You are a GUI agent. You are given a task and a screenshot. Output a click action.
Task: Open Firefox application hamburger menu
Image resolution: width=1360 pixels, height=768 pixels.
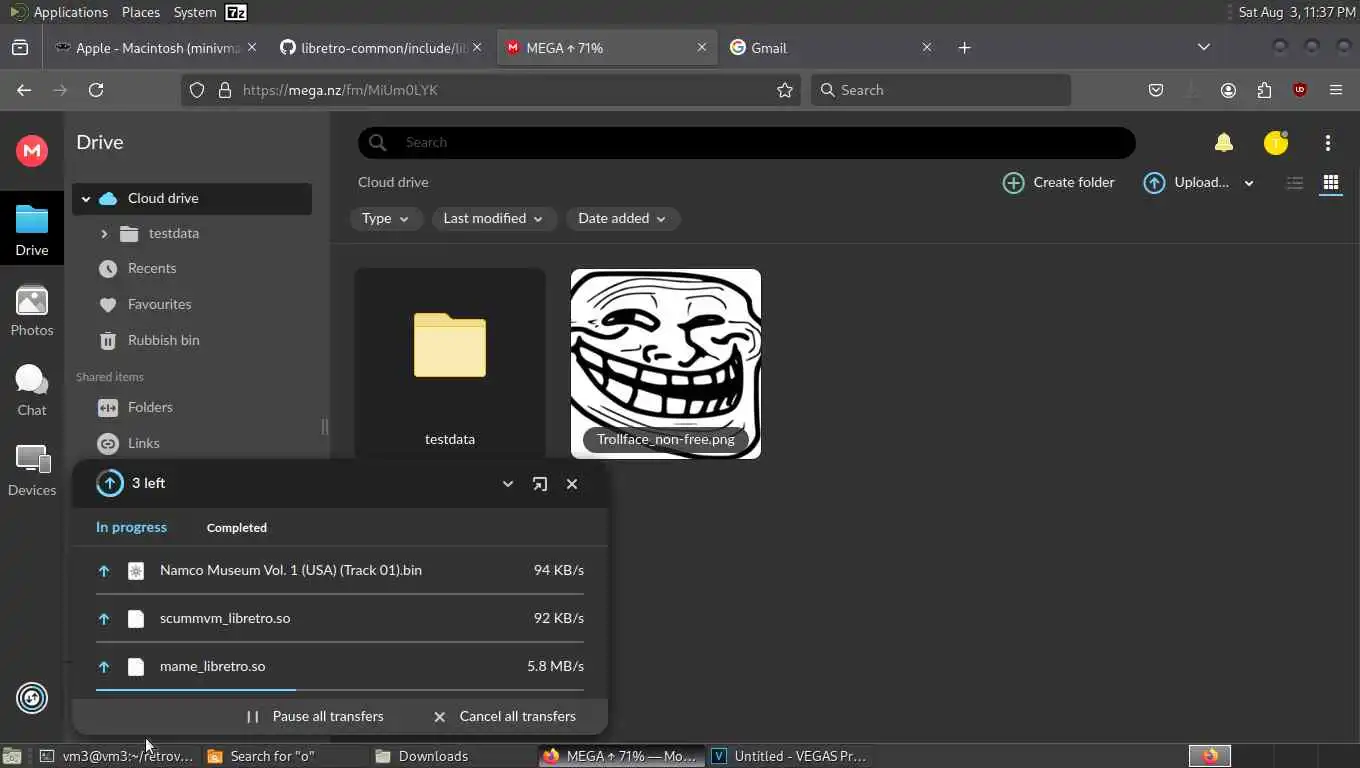click(x=1336, y=90)
